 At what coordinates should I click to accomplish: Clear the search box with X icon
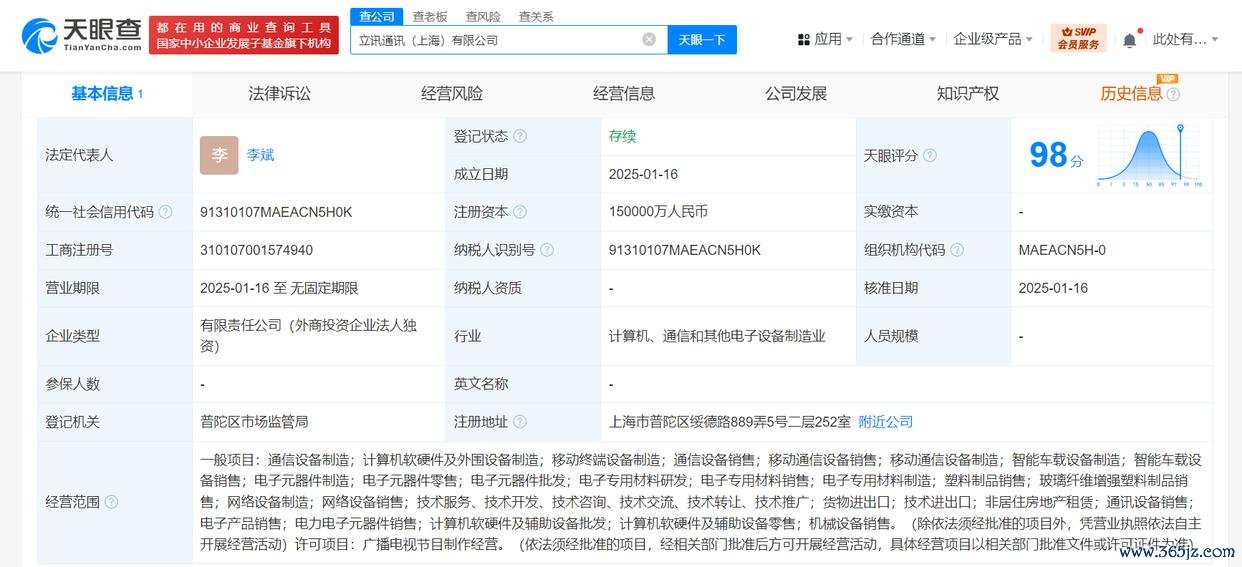pos(649,40)
